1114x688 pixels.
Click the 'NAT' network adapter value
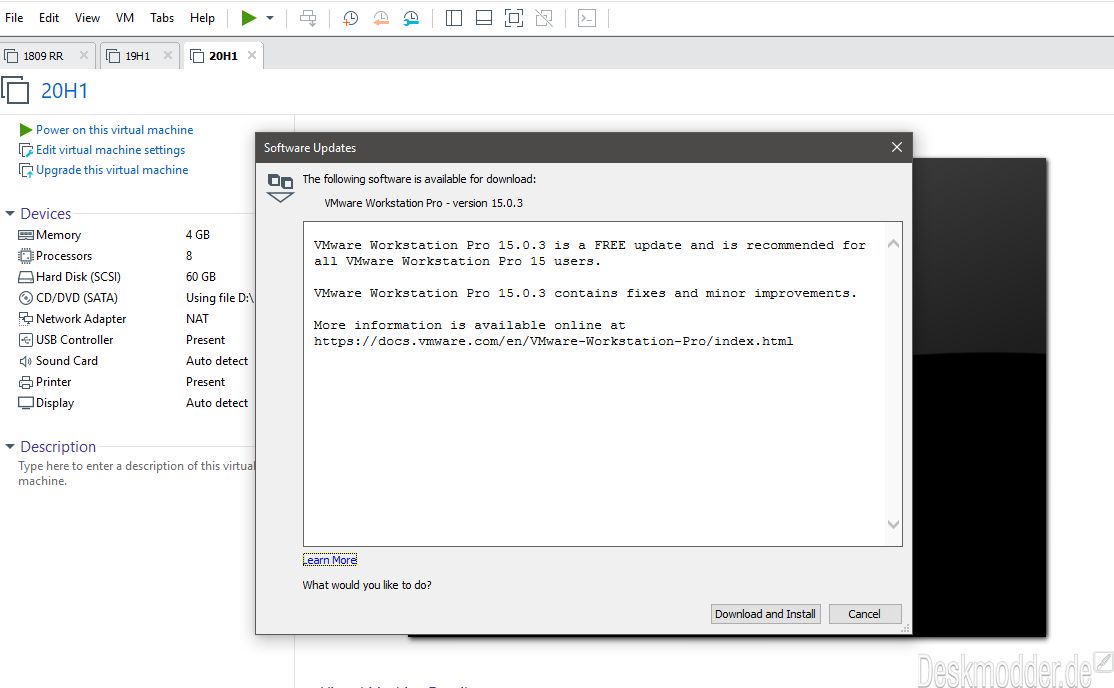coord(197,318)
